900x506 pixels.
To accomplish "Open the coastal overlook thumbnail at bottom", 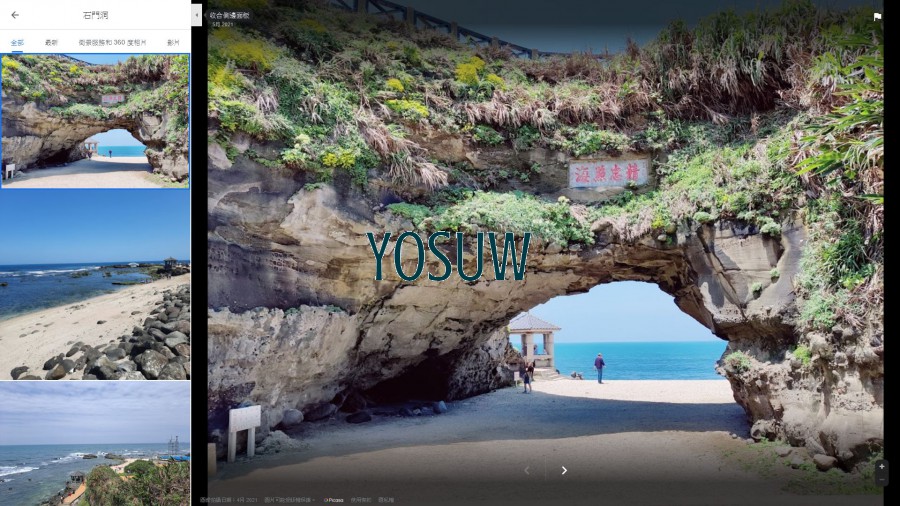I will point(95,444).
